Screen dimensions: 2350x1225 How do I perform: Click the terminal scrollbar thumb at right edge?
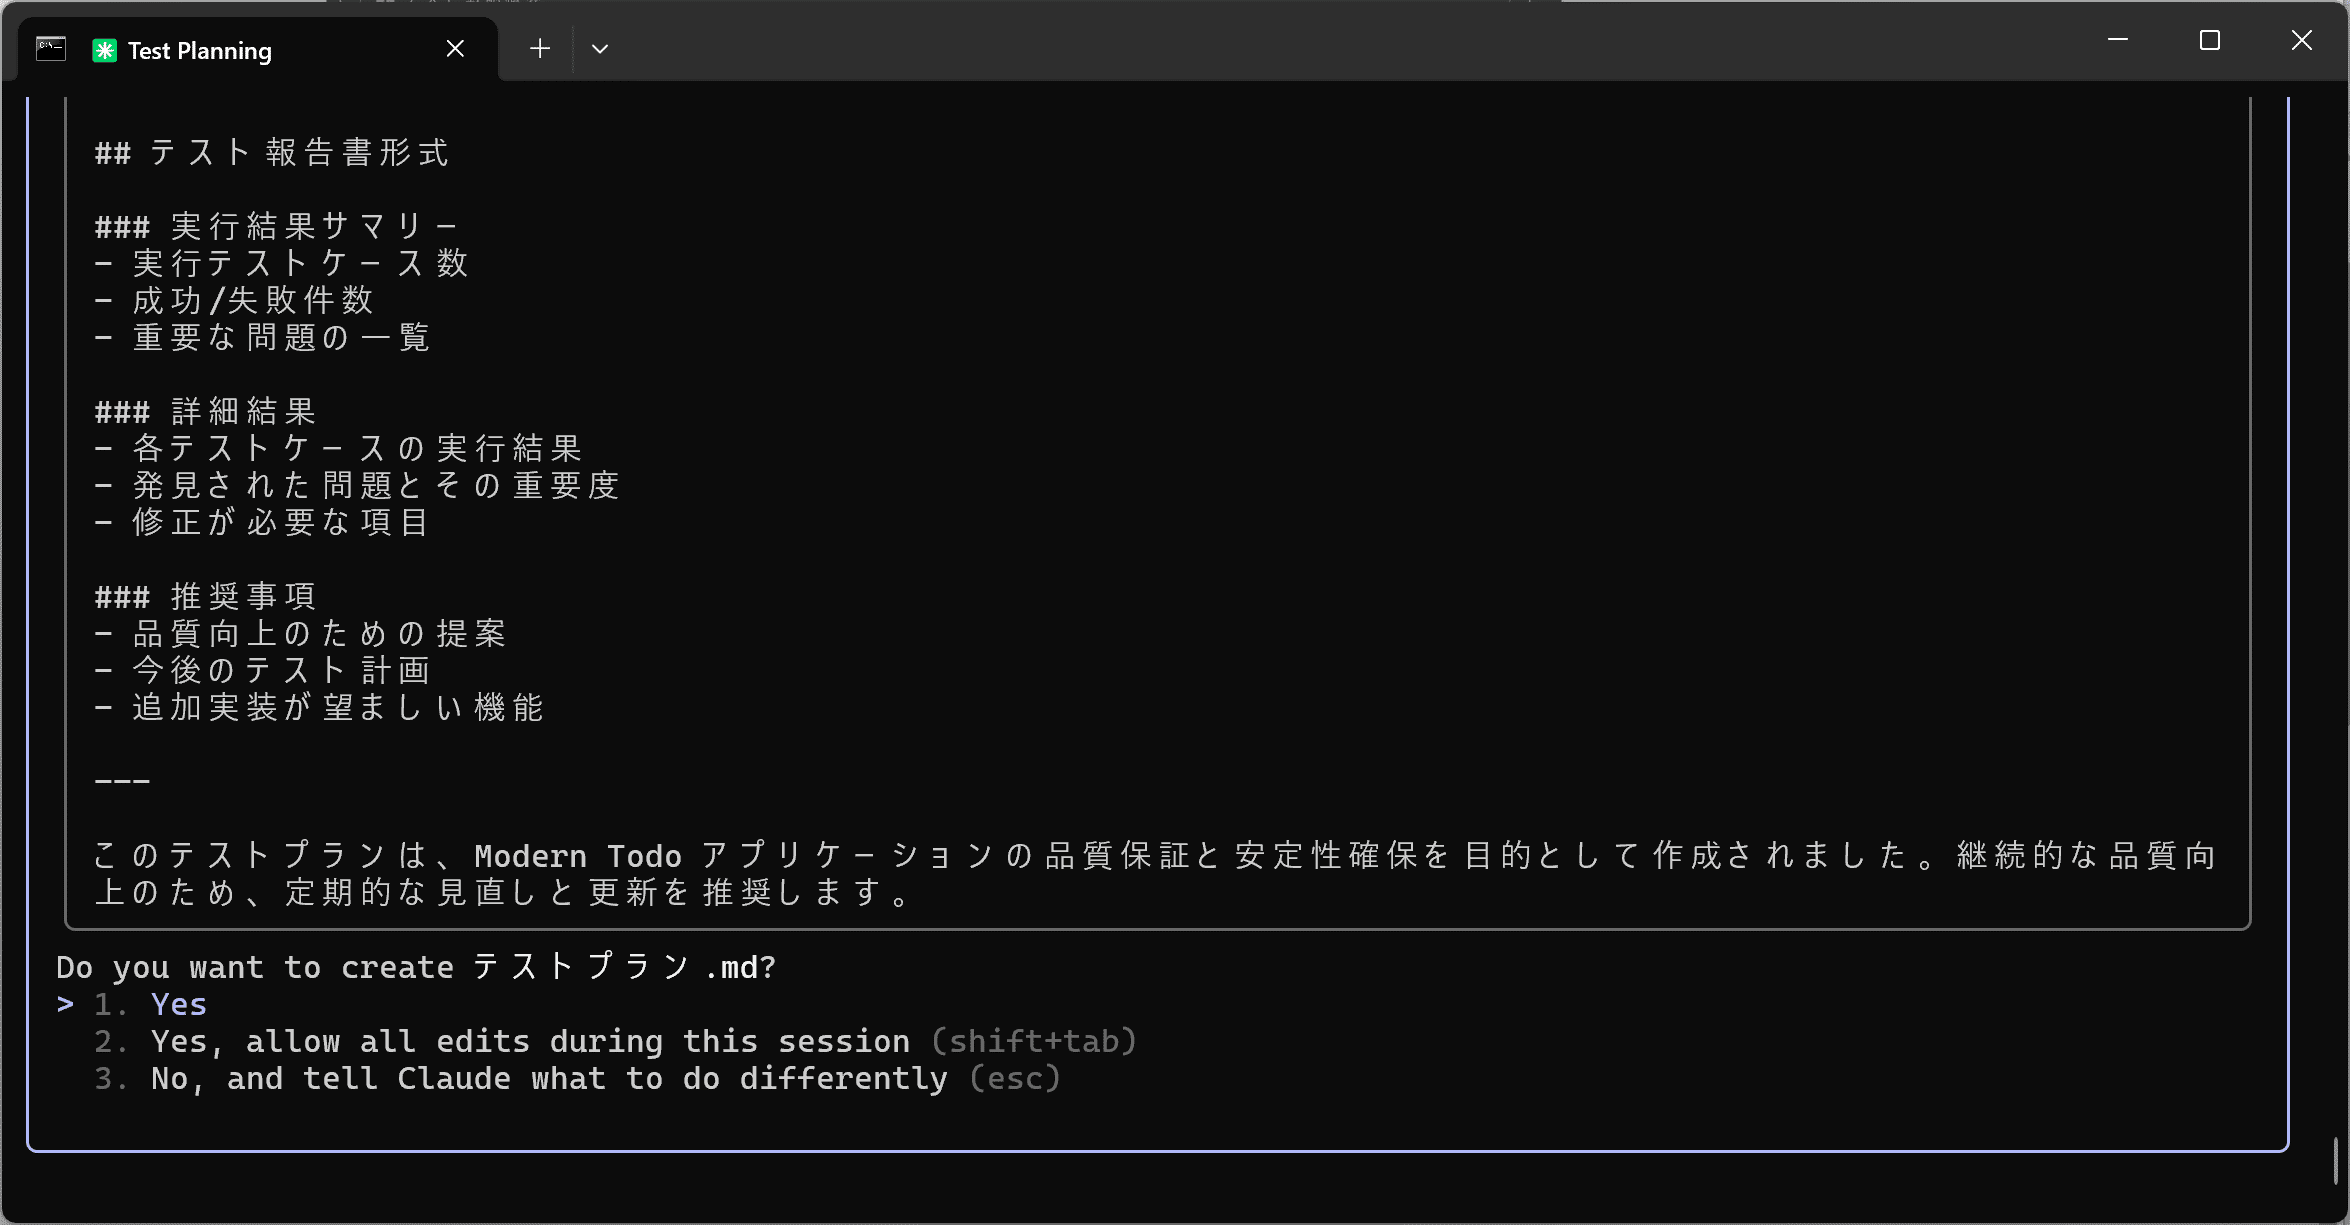2336,1160
